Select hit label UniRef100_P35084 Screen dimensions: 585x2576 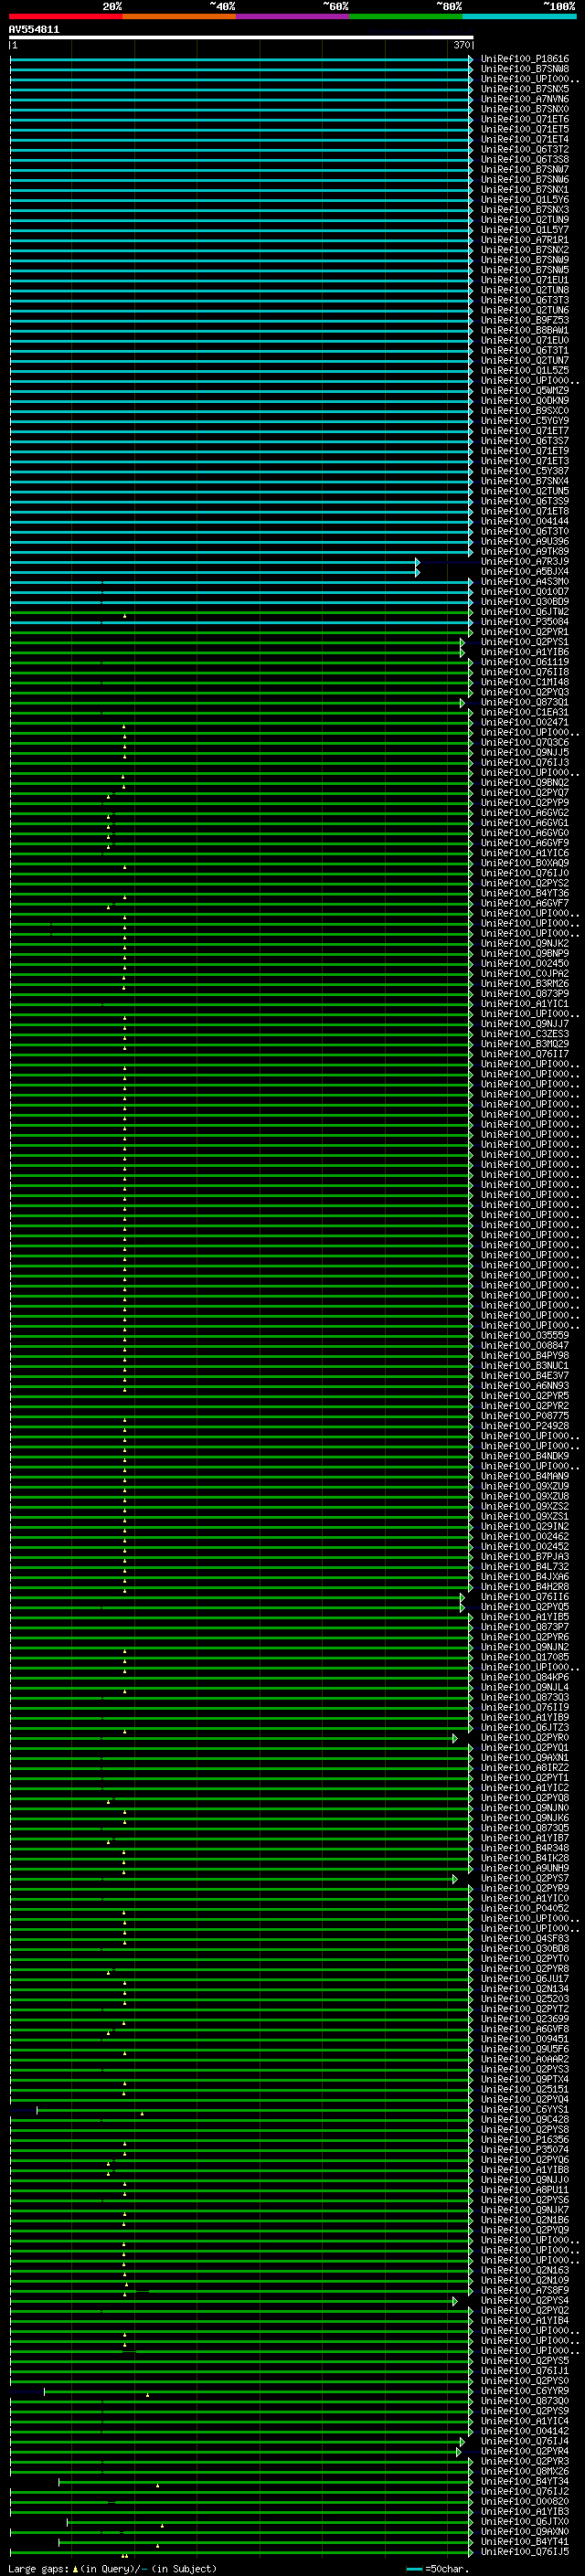tap(524, 621)
